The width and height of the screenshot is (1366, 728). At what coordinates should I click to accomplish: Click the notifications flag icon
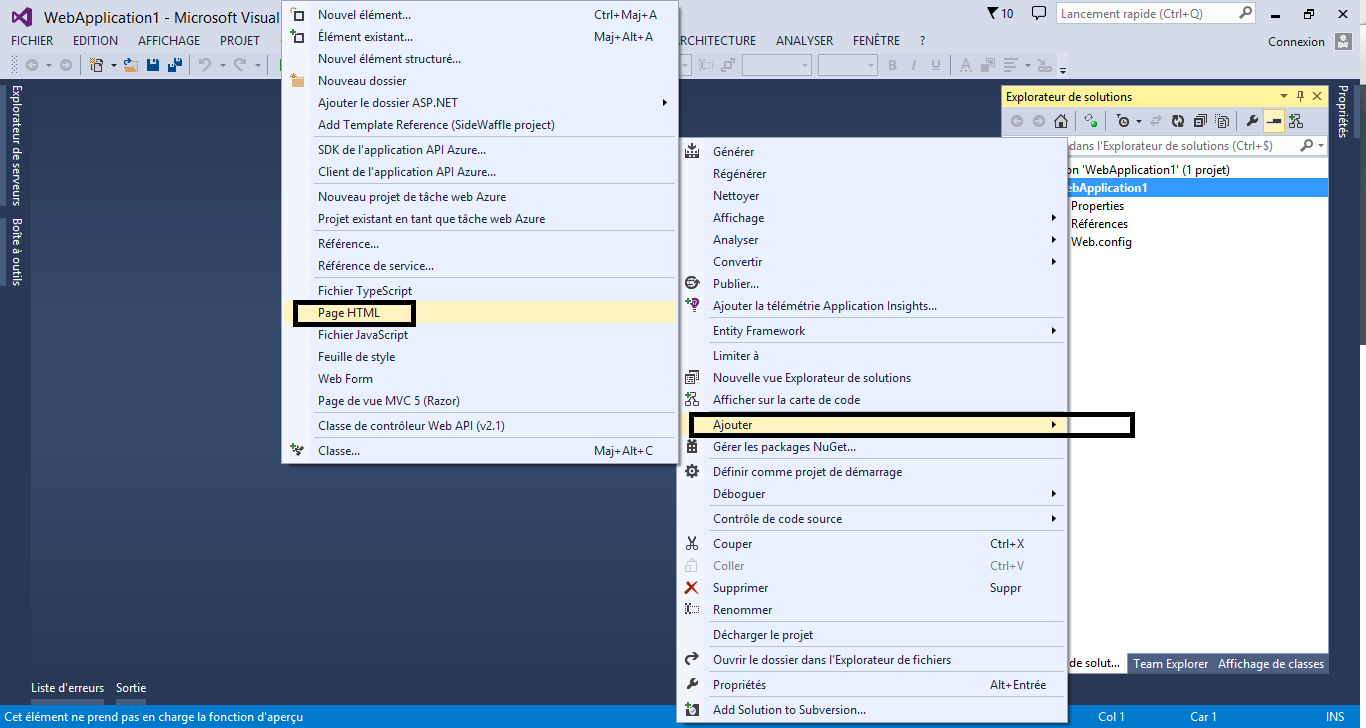(992, 14)
